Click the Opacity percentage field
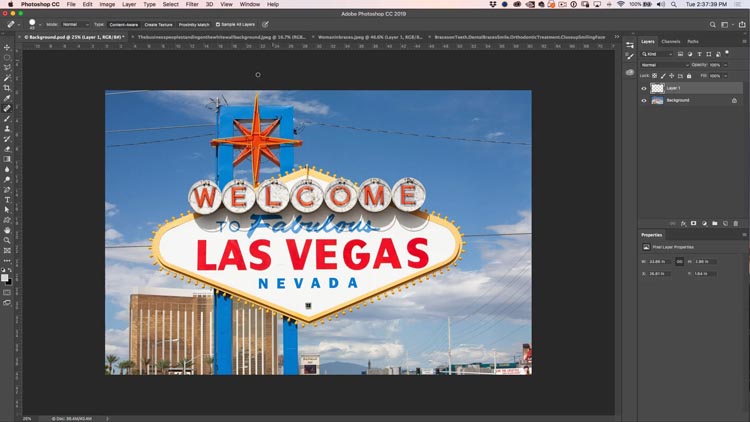The image size is (750, 422). click(x=715, y=65)
